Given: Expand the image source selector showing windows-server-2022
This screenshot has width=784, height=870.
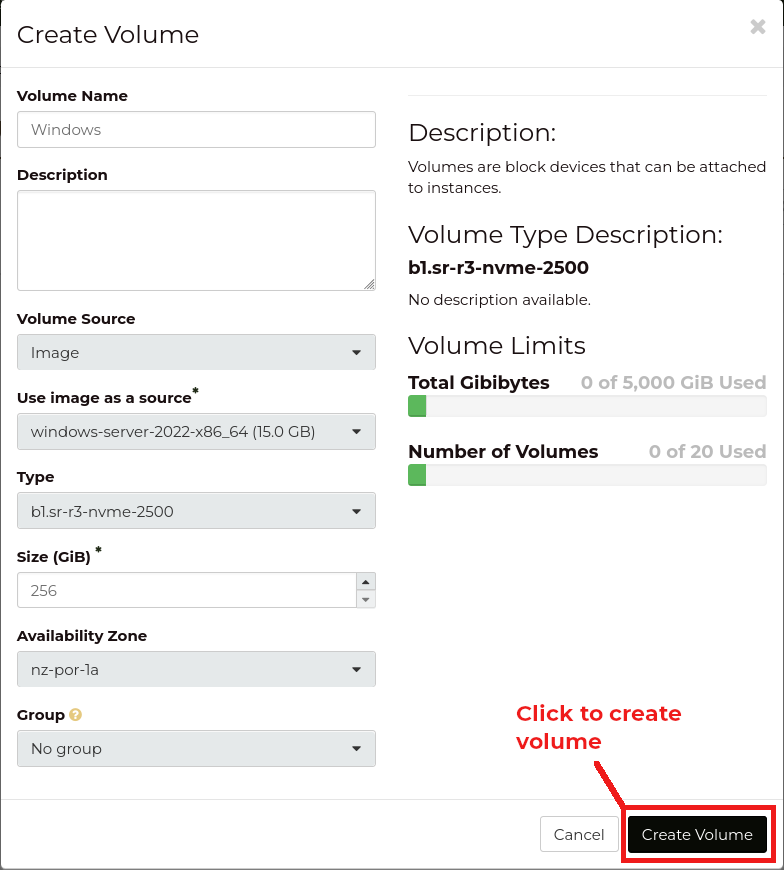Looking at the screenshot, I should coord(196,431).
